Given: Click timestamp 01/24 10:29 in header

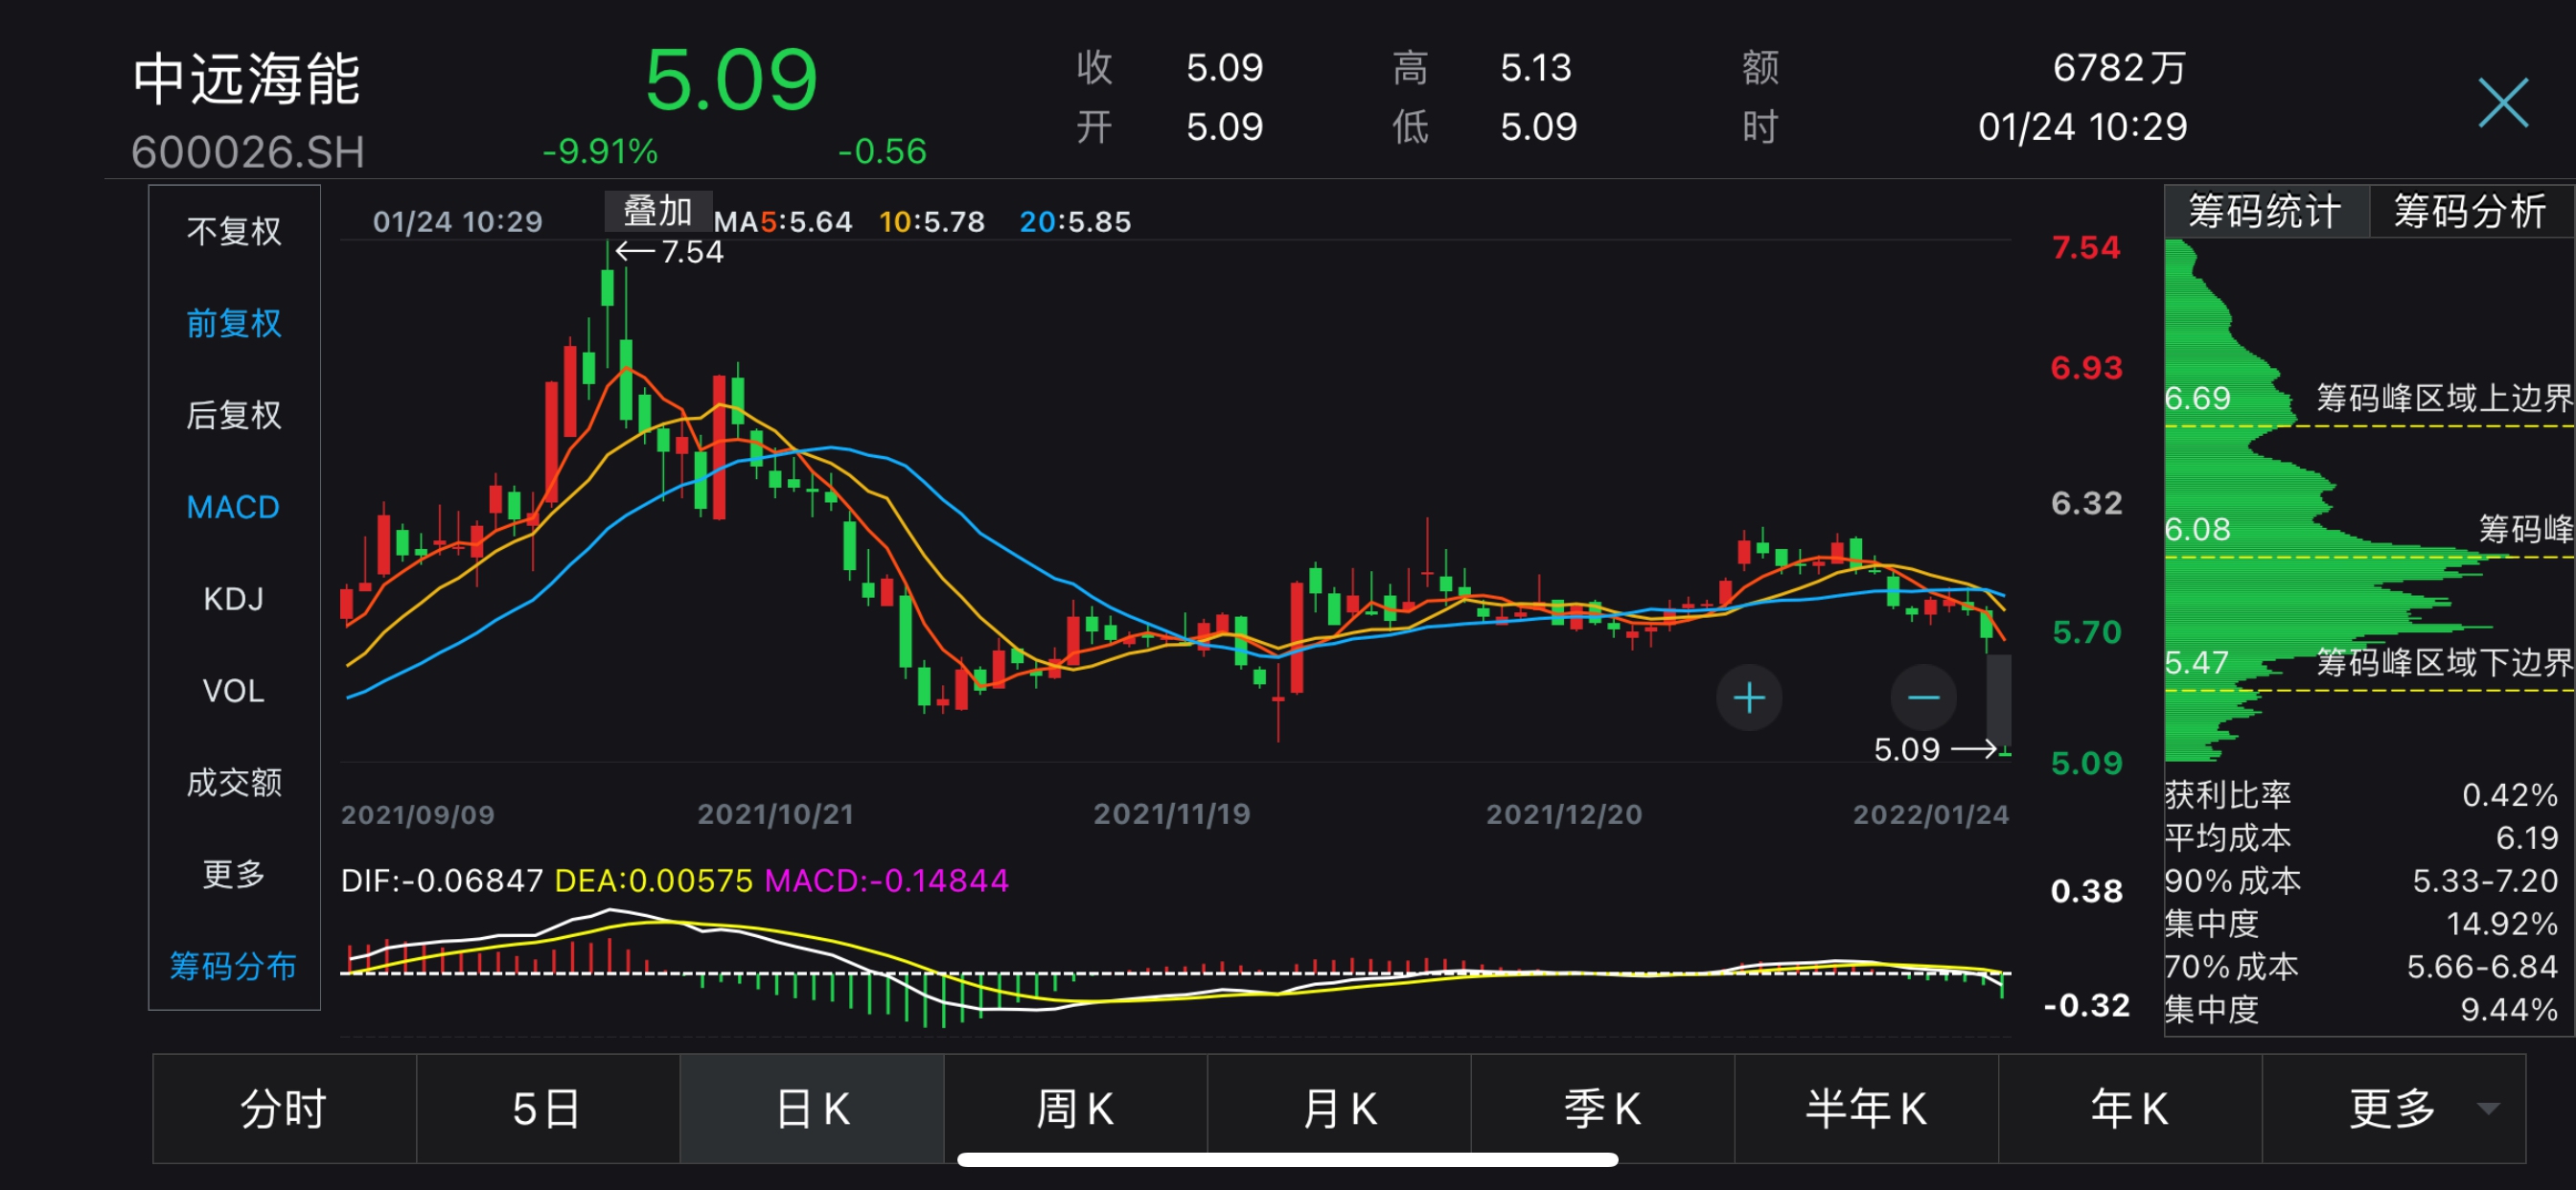Looking at the screenshot, I should point(2083,127).
